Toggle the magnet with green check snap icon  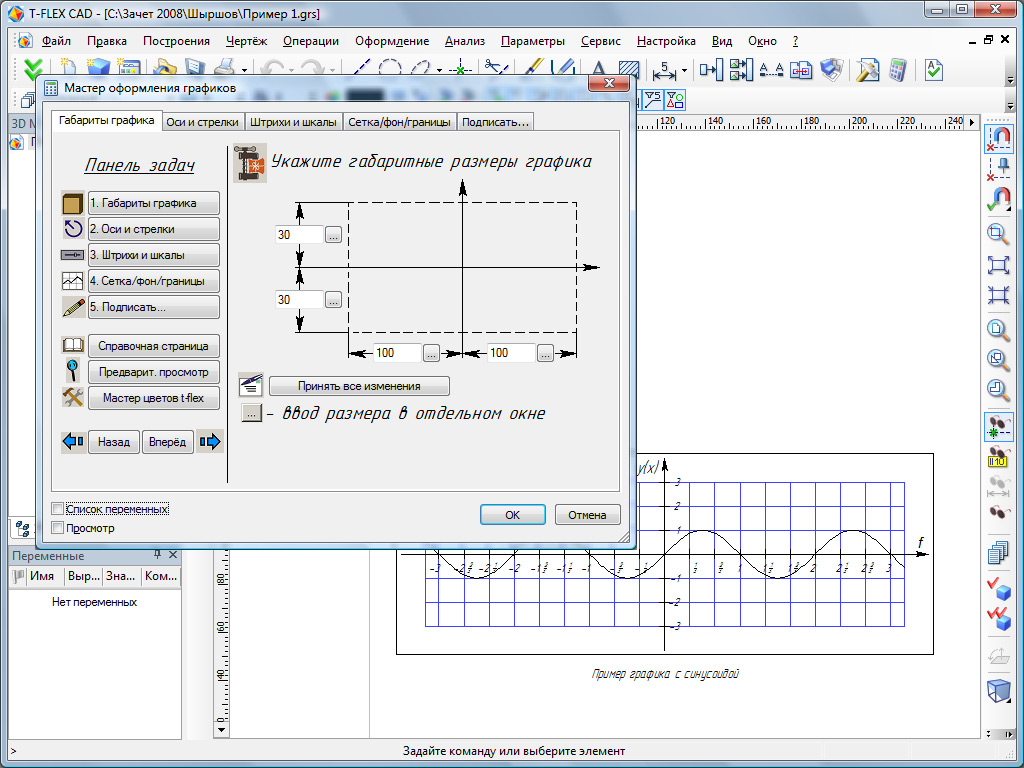[999, 200]
